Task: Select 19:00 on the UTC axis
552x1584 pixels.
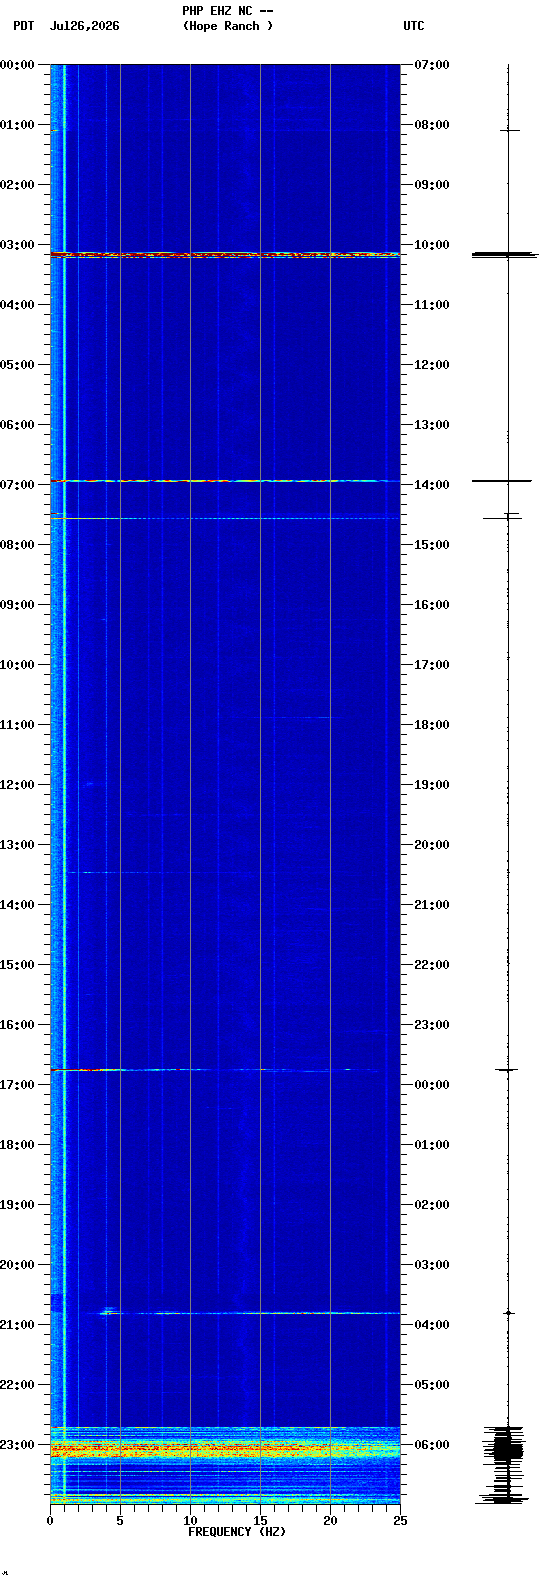Action: [432, 785]
